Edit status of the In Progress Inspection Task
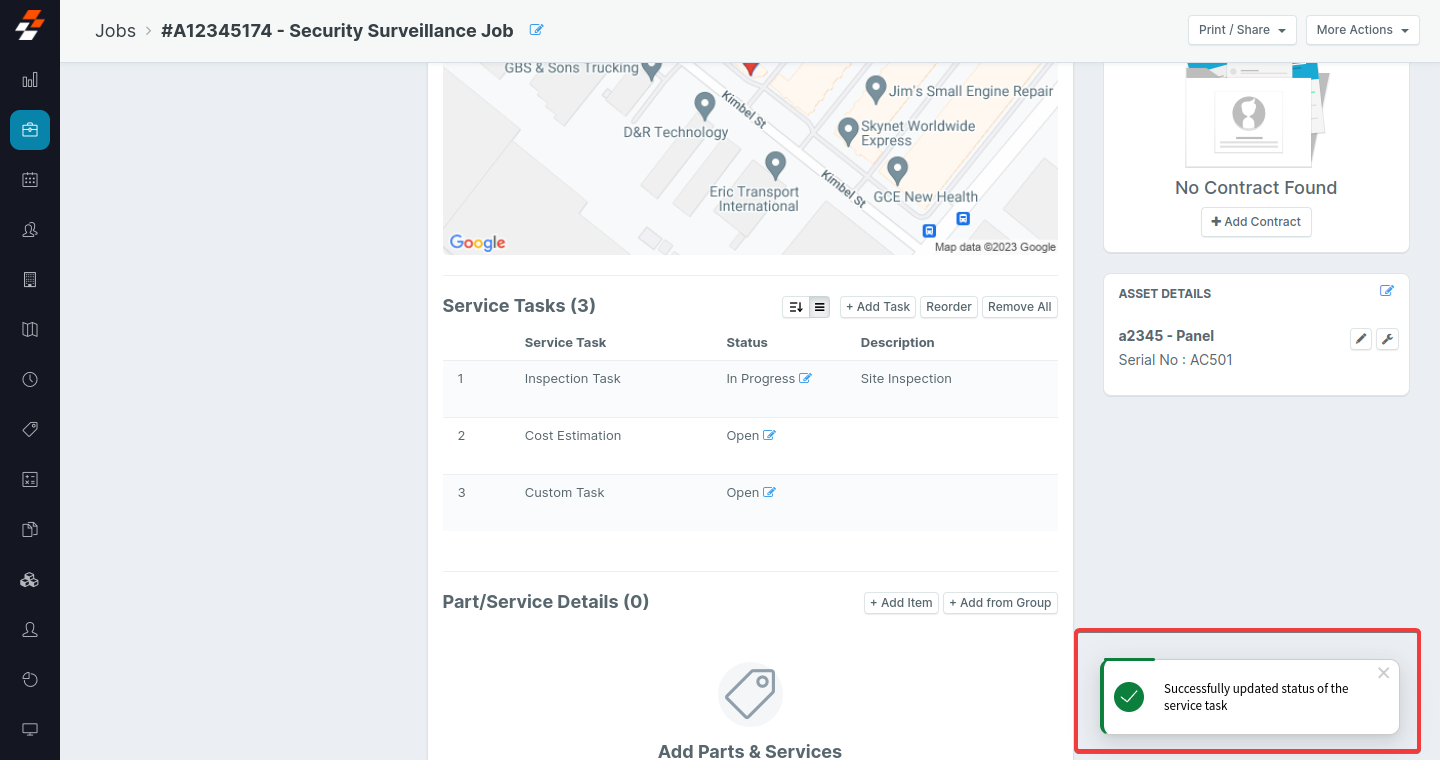This screenshot has height=760, width=1440. click(805, 378)
